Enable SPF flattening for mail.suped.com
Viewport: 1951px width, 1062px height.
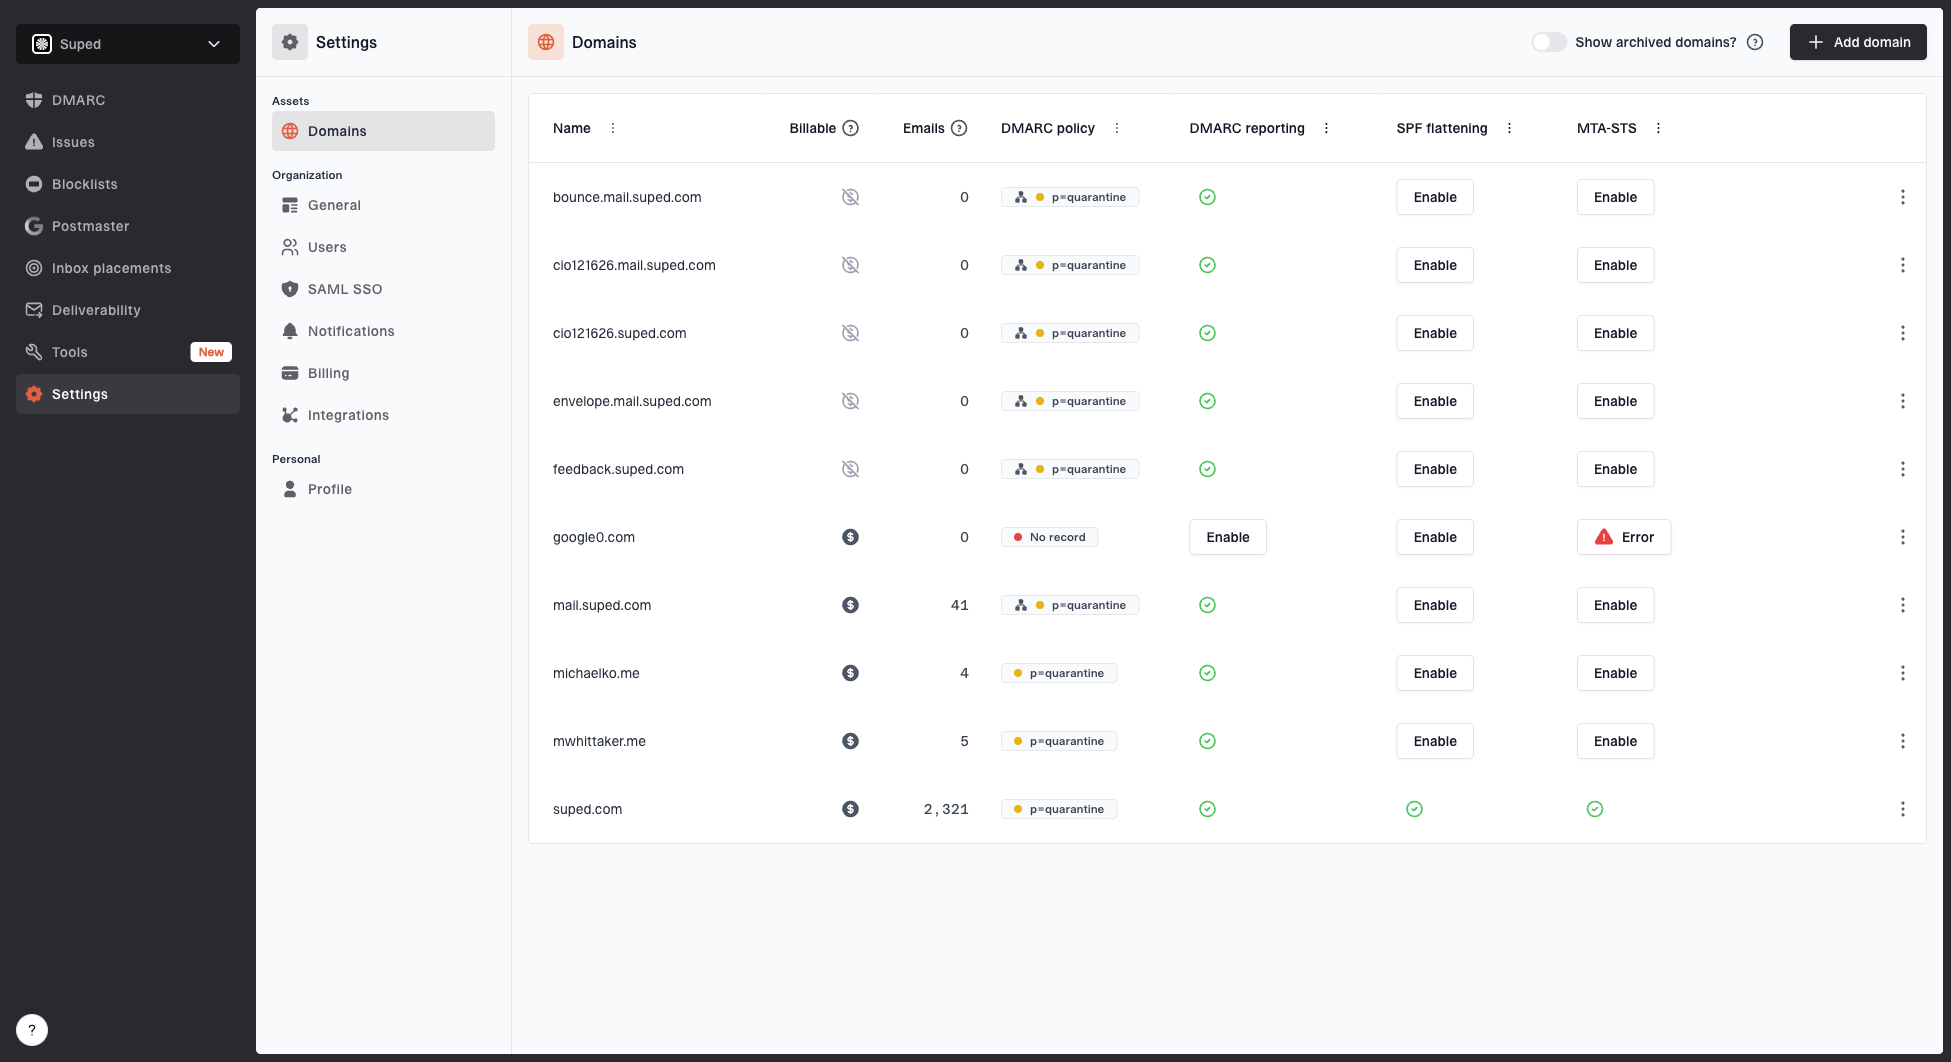1435,605
